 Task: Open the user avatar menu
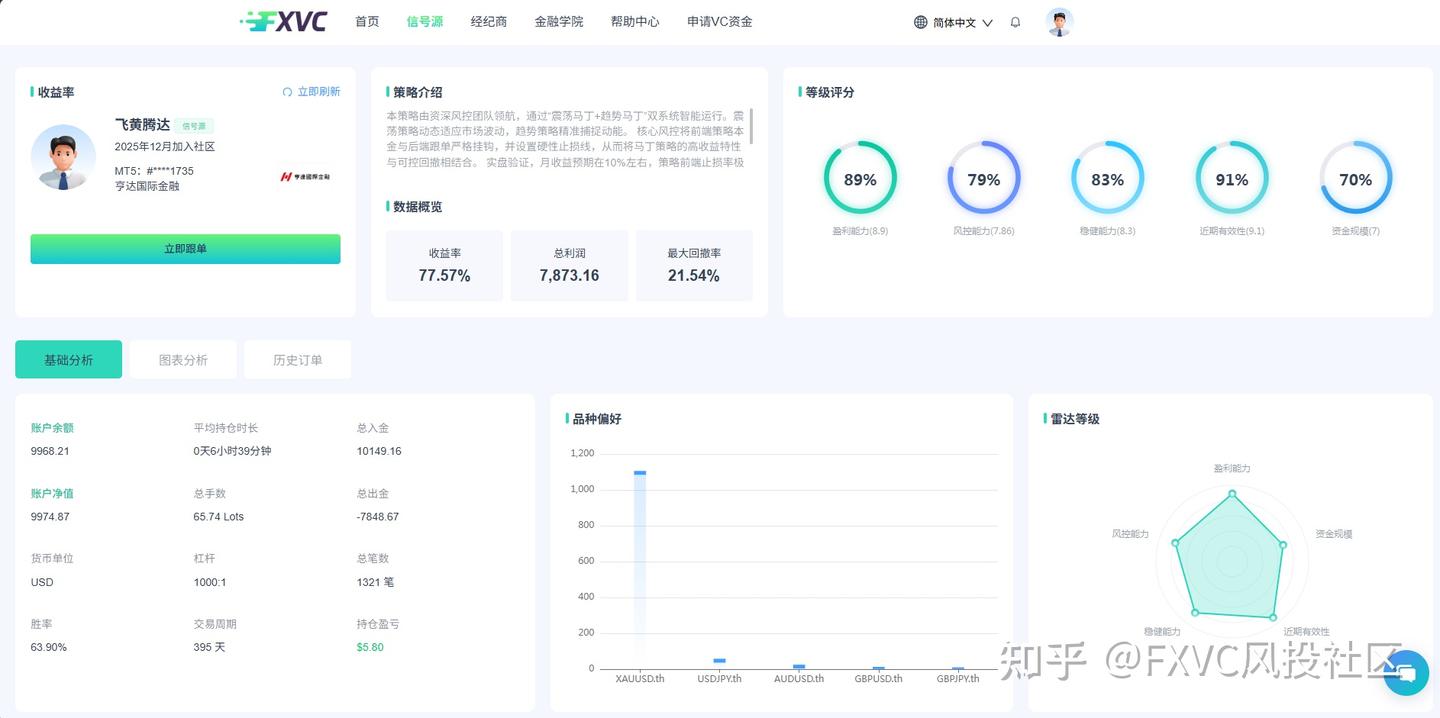coord(1059,22)
